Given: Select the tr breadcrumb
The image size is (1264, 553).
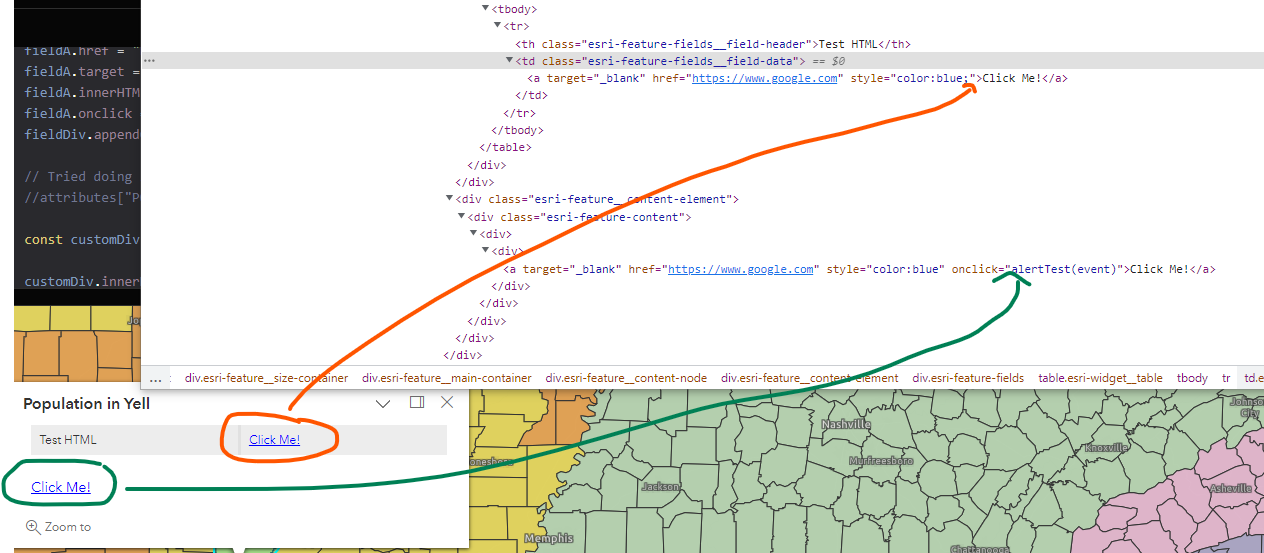Looking at the screenshot, I should click(x=1226, y=378).
